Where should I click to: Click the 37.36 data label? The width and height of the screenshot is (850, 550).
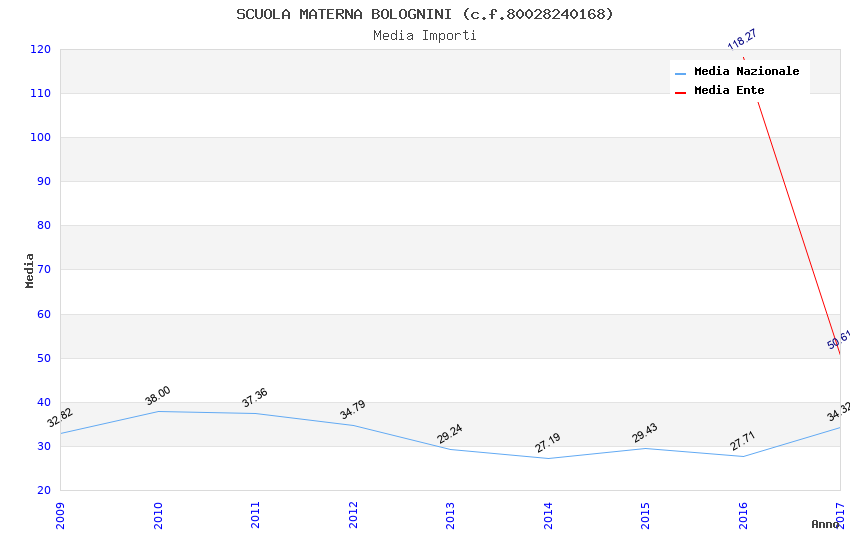[255, 398]
